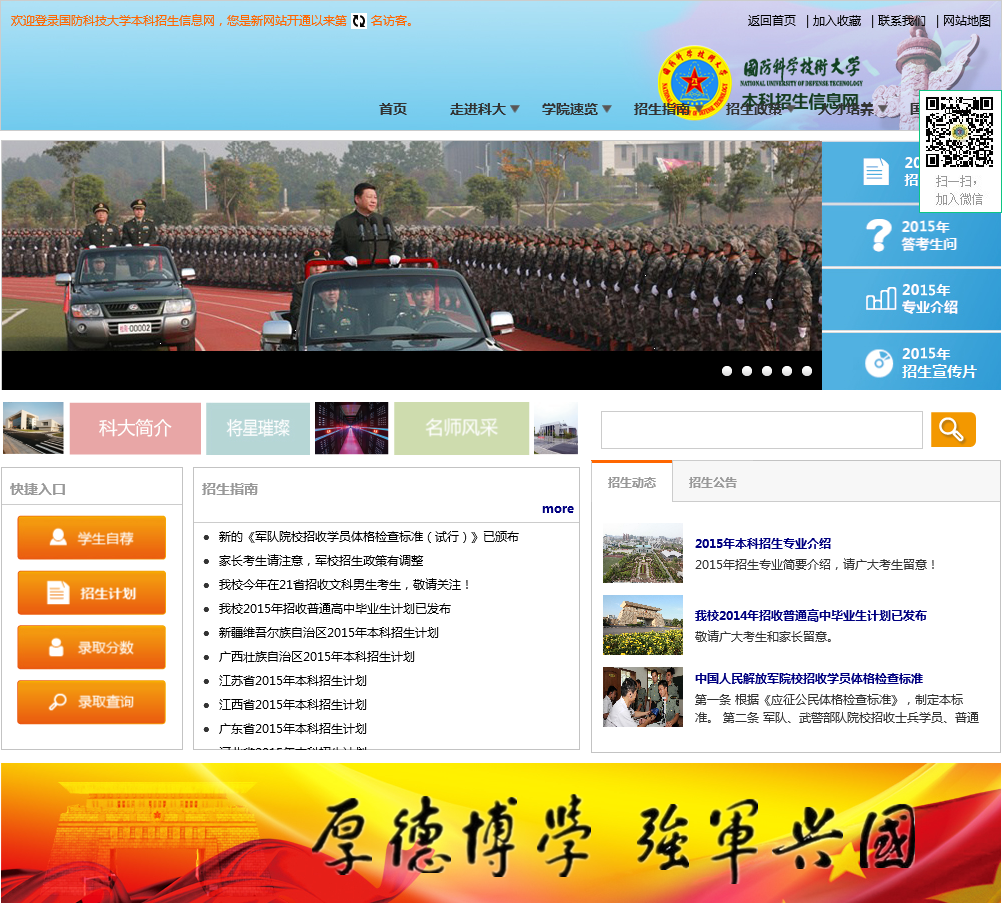Open 广东省2015年本科招生计划
The image size is (1002, 911).
pos(292,729)
